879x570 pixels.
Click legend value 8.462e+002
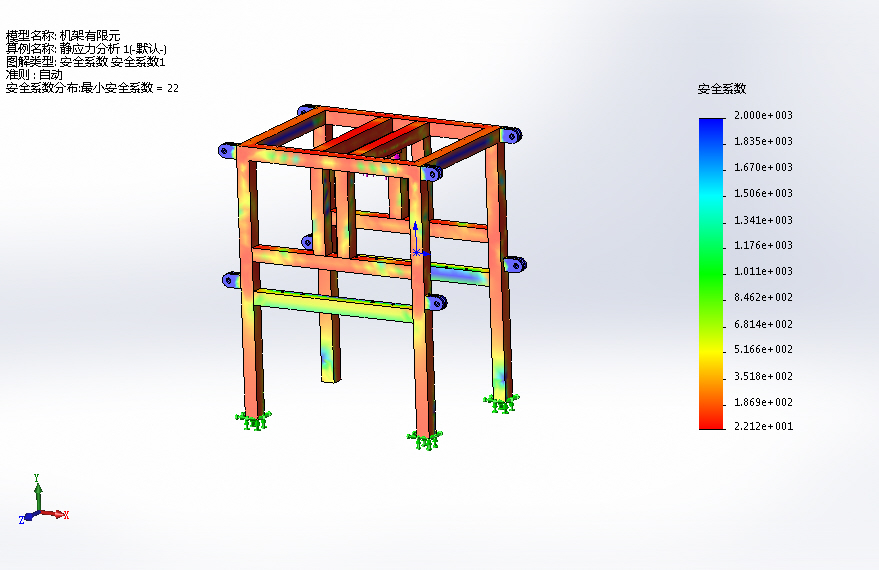763,297
